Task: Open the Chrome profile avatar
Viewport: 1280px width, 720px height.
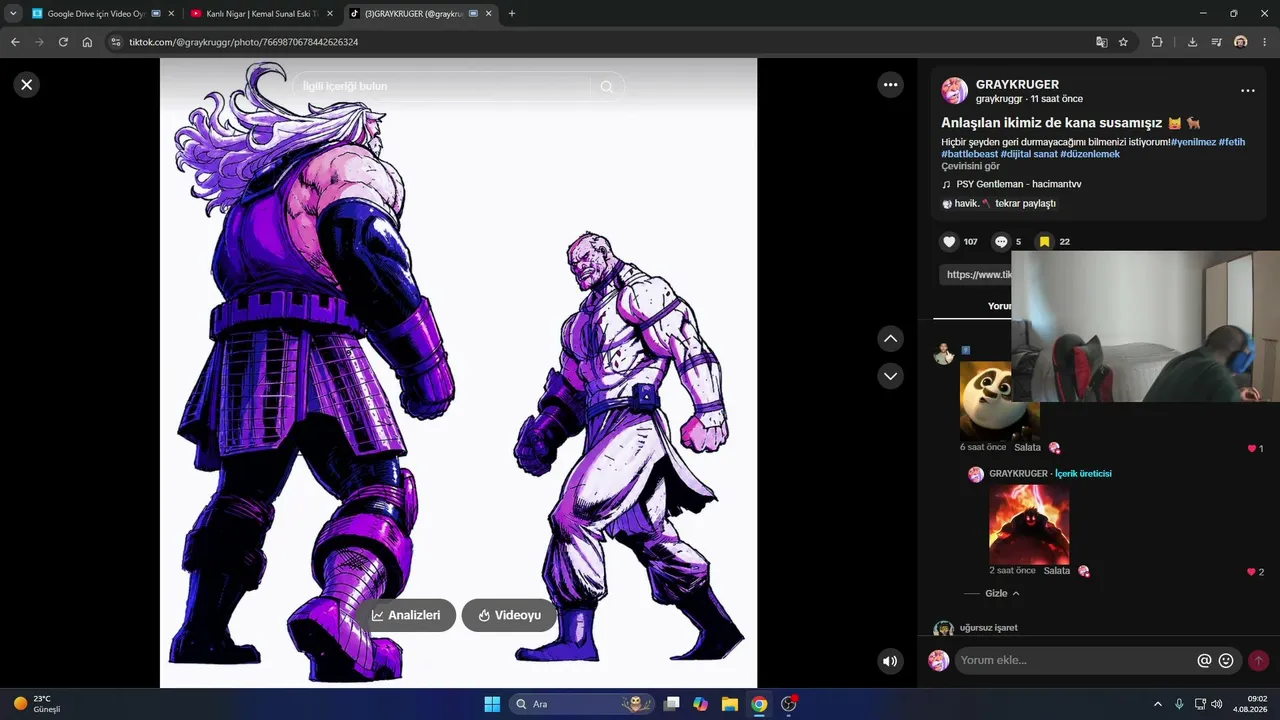Action: tap(1240, 42)
